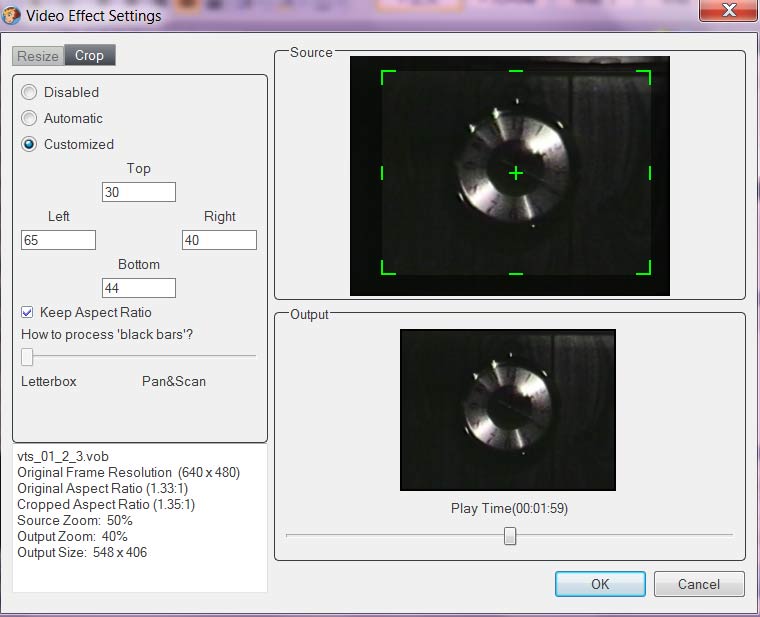Image resolution: width=760 pixels, height=617 pixels.
Task: Toggle the Keep Aspect Ratio checkbox
Action: click(x=27, y=312)
